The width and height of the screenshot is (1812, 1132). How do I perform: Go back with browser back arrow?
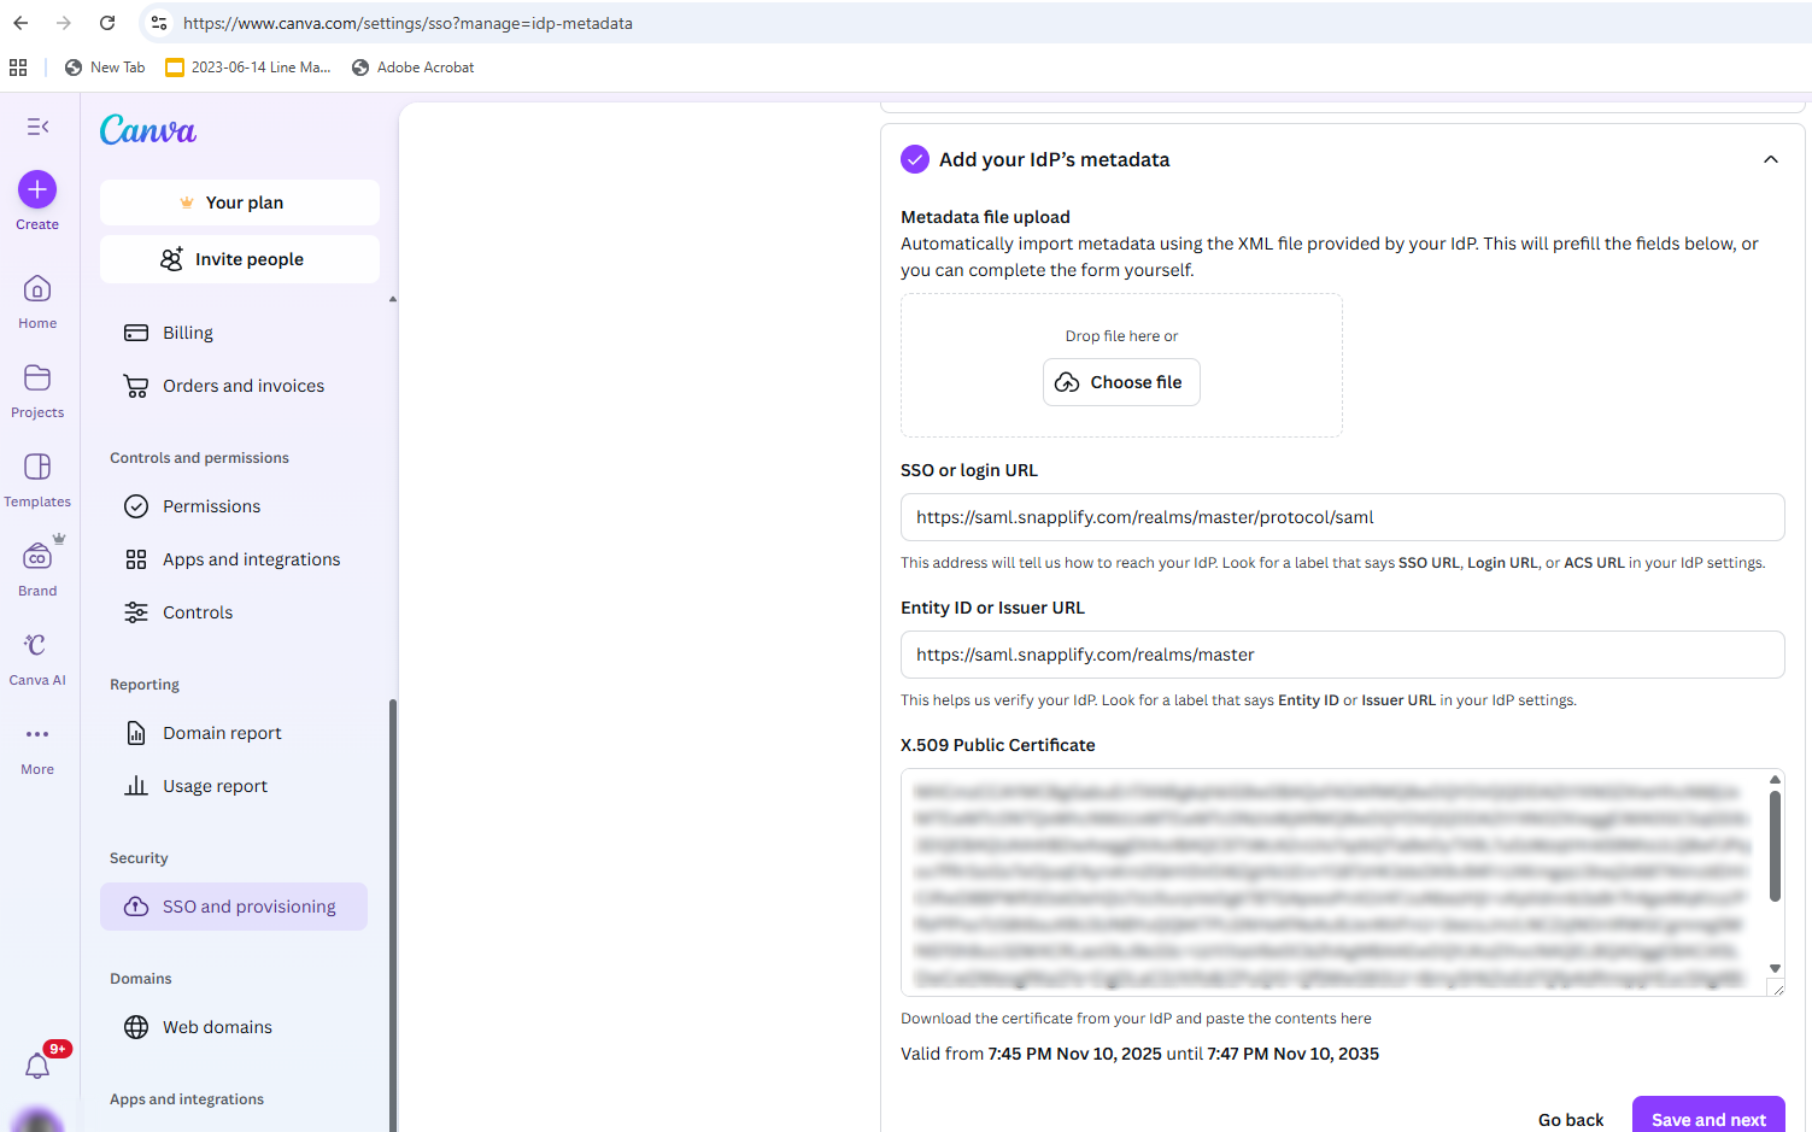tap(20, 22)
